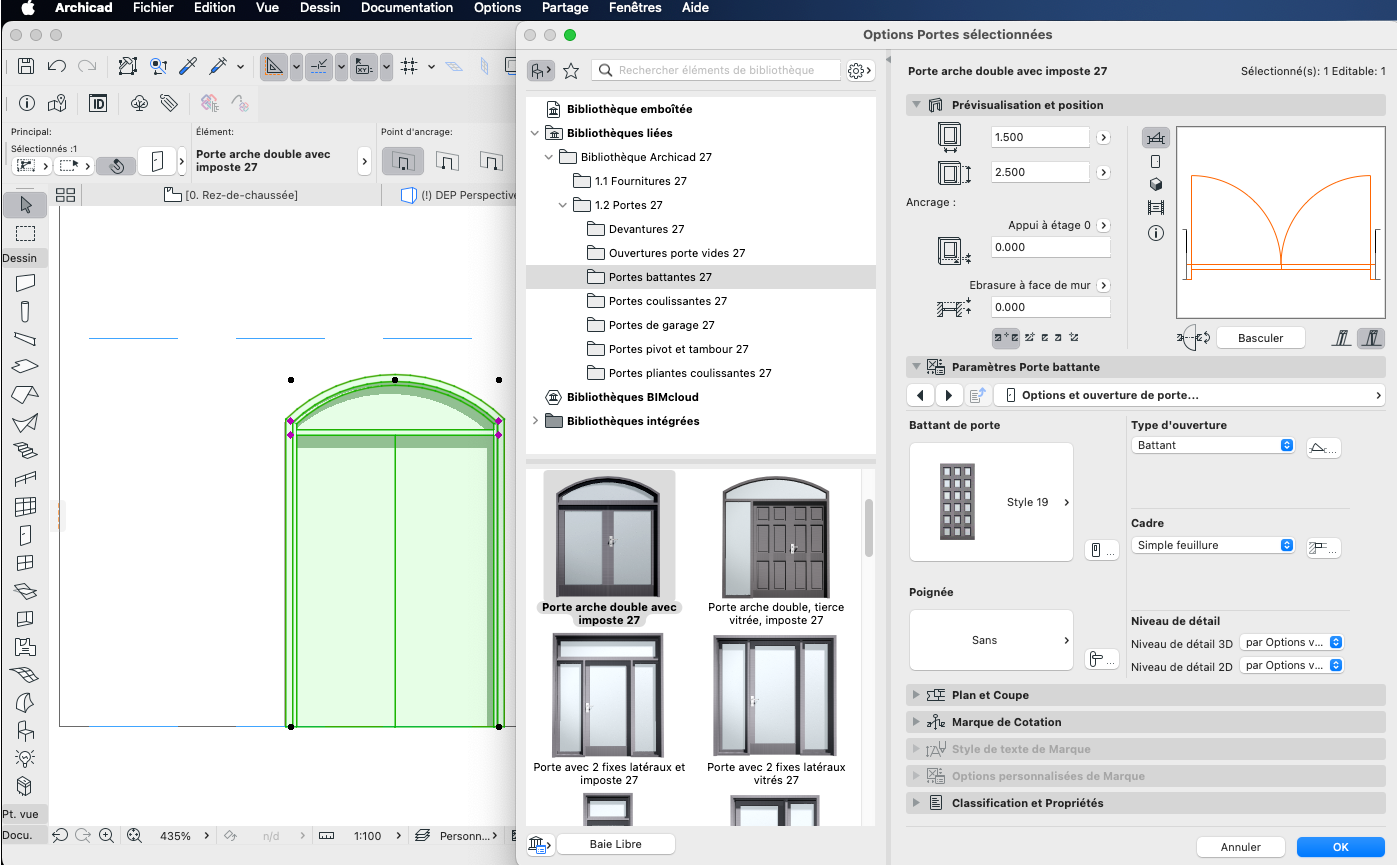Click the map location pin icon
1397x865 pixels.
coord(57,103)
